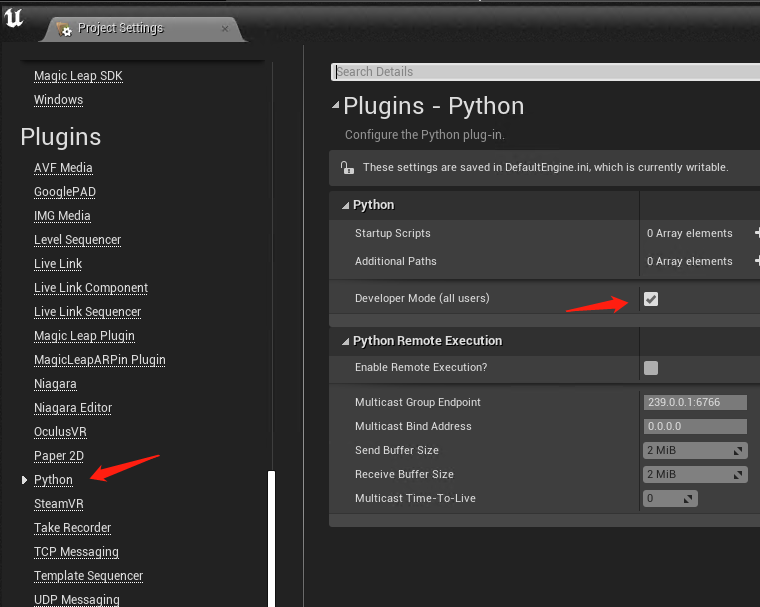Open Paper 2D plugin settings
760x607 pixels.
59,456
